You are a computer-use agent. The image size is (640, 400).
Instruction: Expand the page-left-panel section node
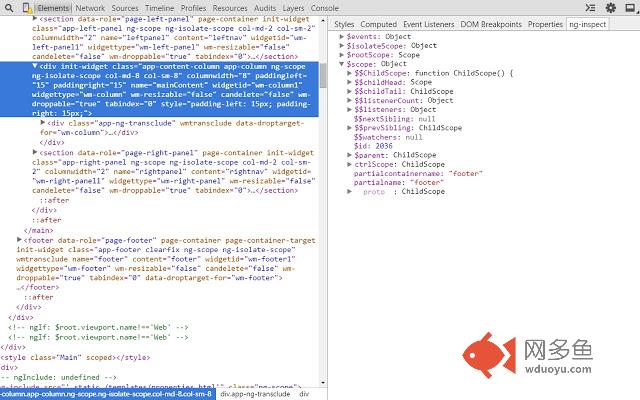click(35, 19)
